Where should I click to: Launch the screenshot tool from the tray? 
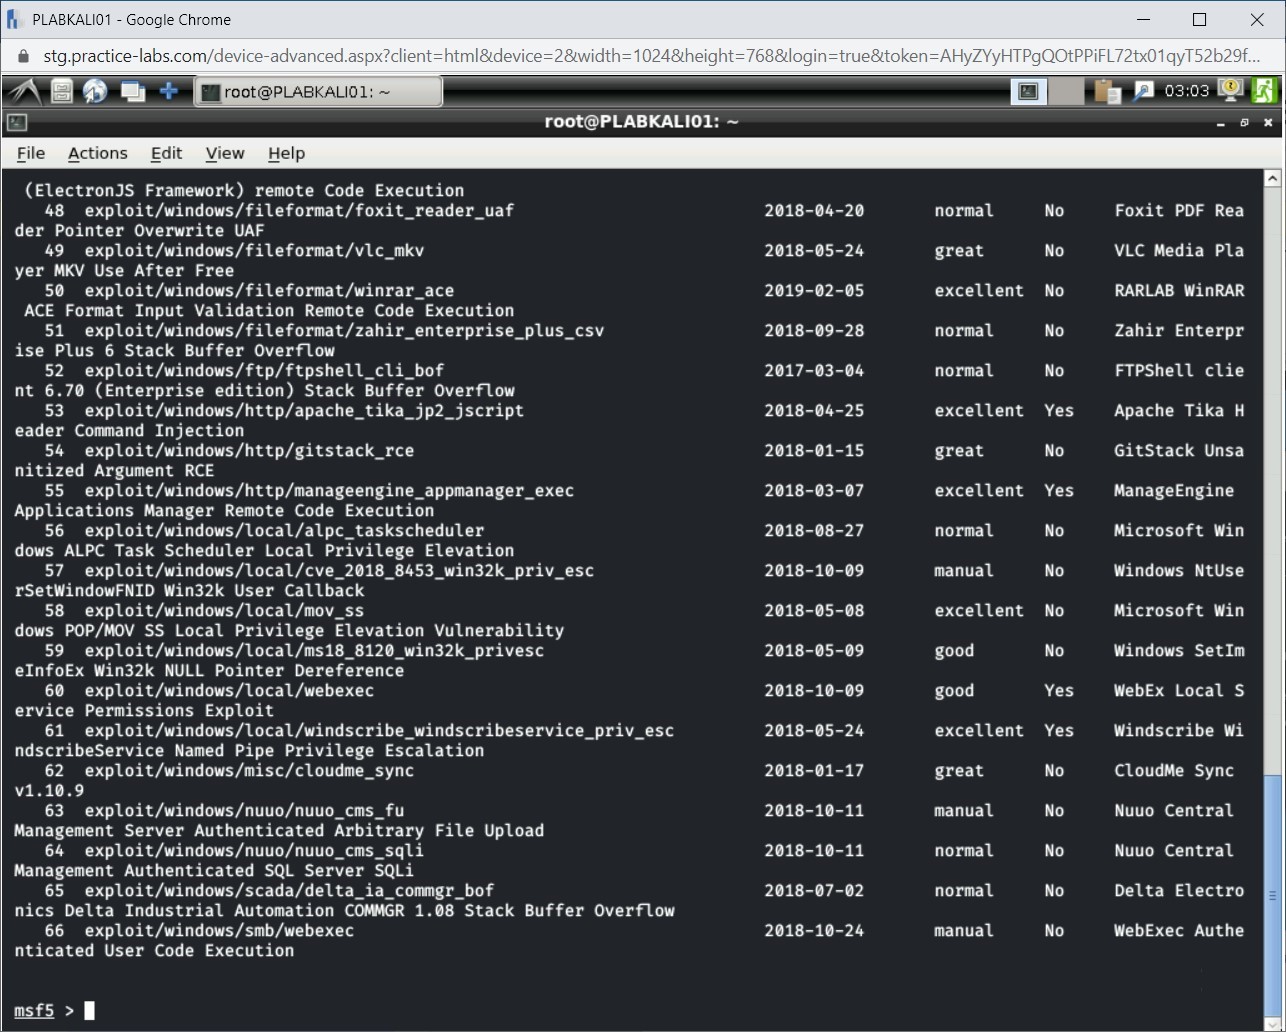(1143, 91)
